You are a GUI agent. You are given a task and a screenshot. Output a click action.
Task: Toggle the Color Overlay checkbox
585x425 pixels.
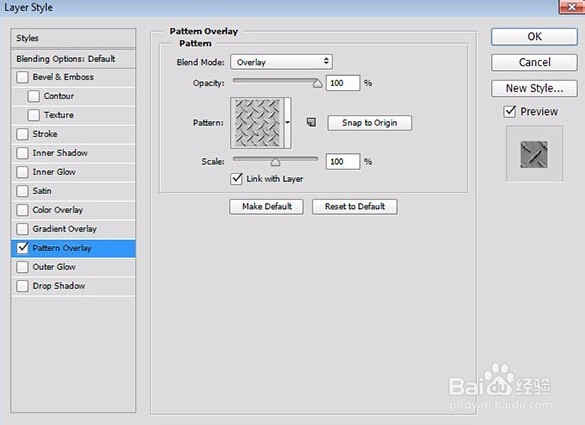22,210
